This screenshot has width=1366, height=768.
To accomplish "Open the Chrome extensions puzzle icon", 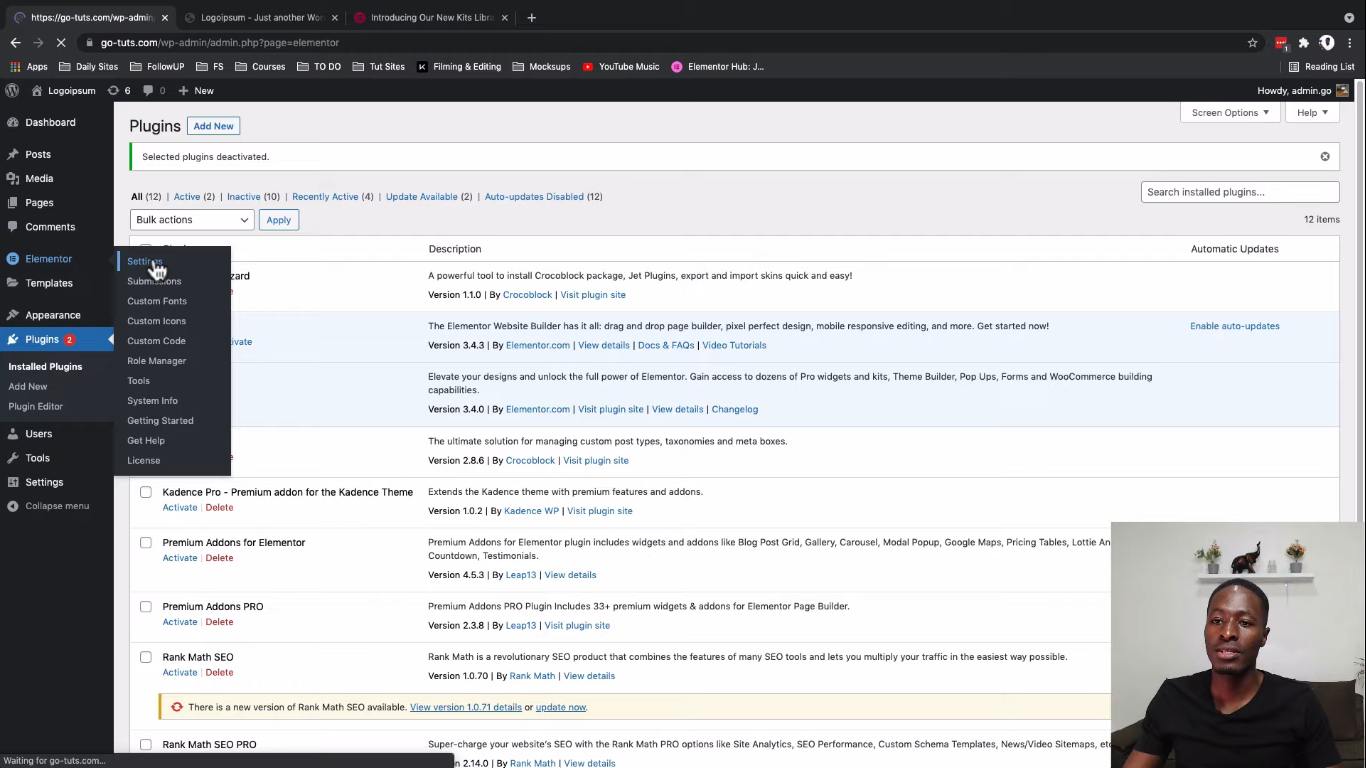I will [1303, 42].
